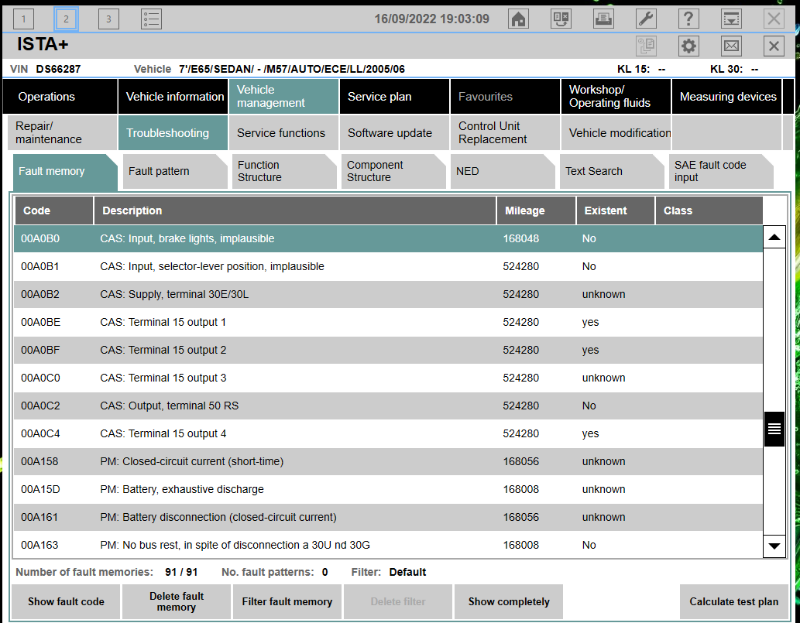The image size is (800, 623).
Task: Click scrollbar up arrow in fault list
Action: tap(774, 237)
